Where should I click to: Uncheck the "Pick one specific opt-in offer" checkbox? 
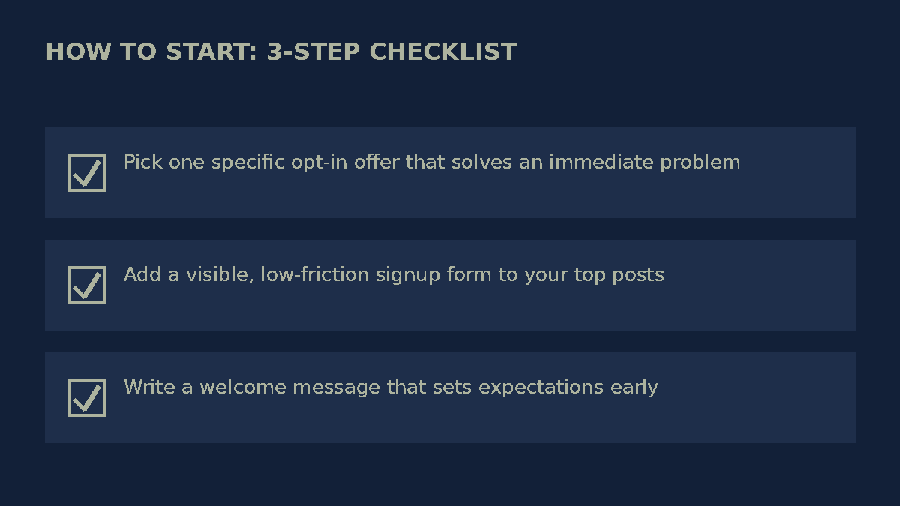pos(87,173)
